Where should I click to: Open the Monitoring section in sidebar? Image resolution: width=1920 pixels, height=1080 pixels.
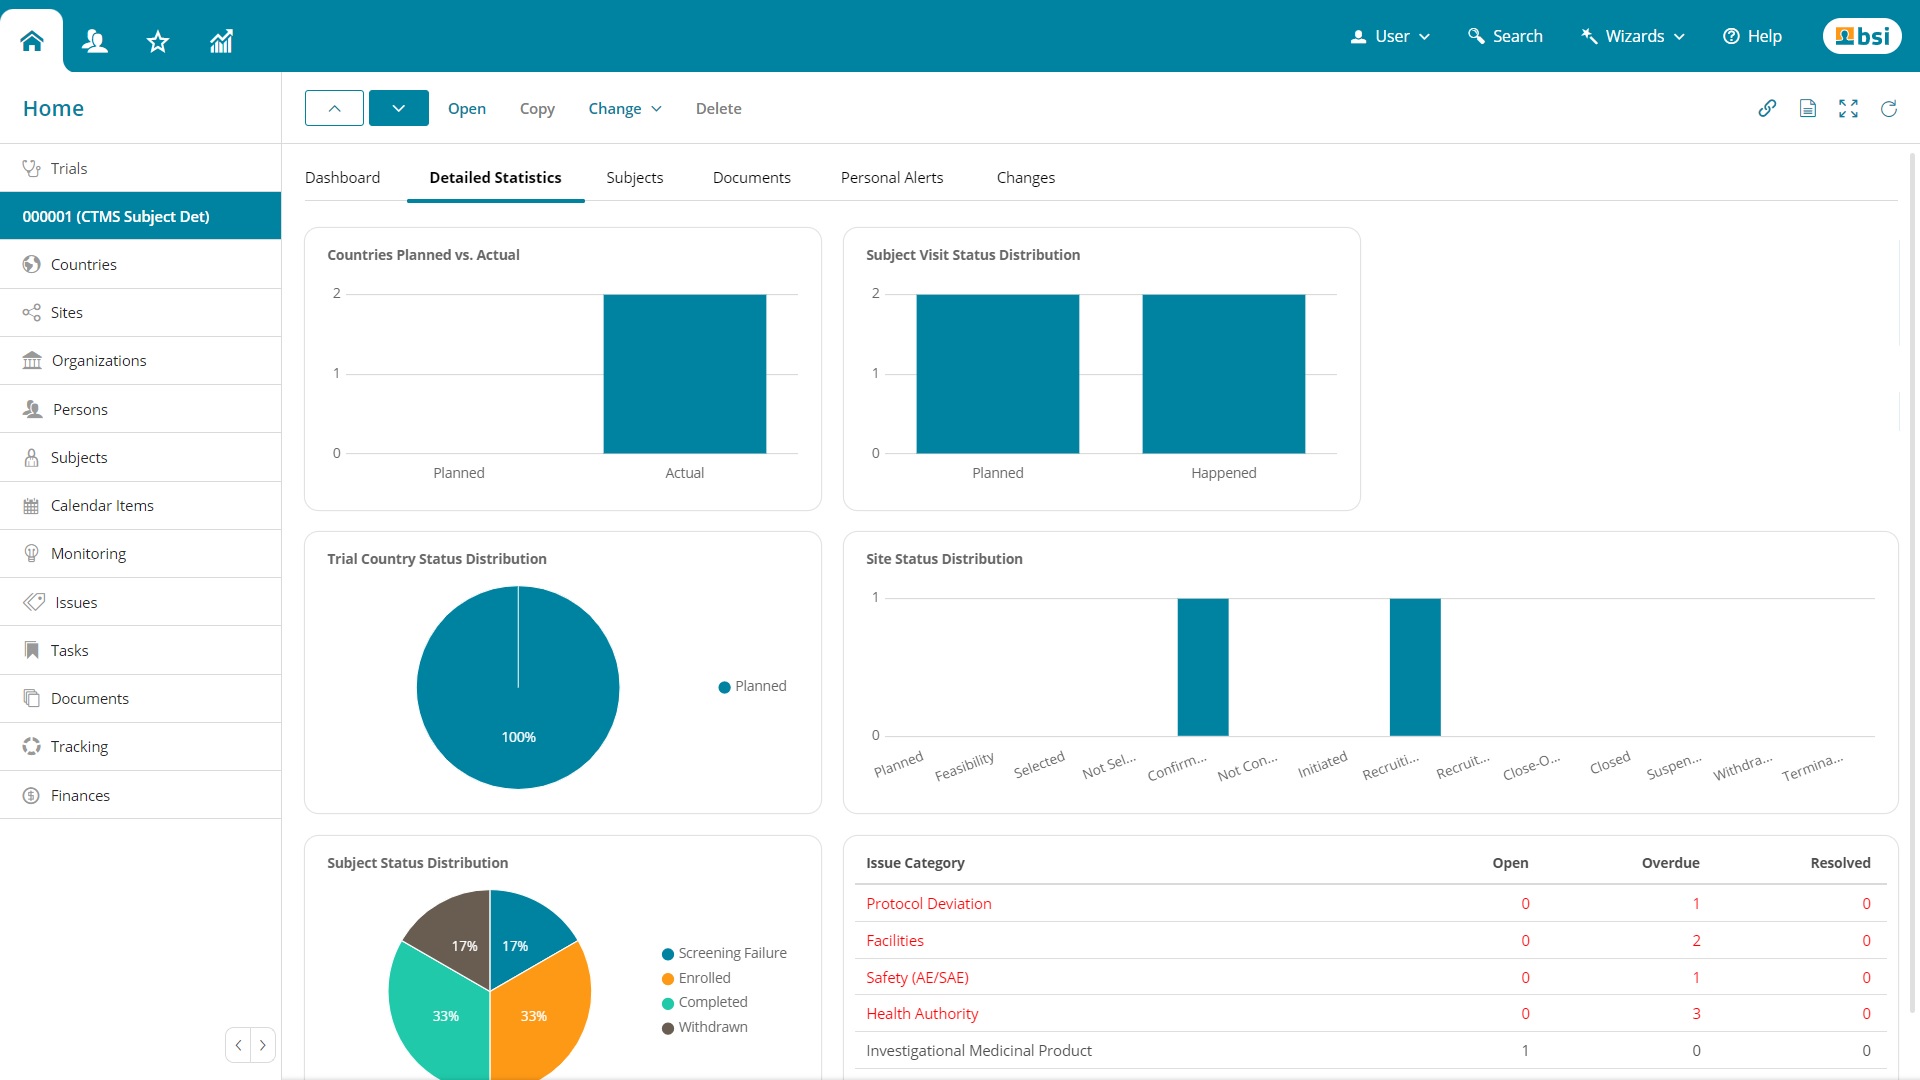[x=88, y=553]
